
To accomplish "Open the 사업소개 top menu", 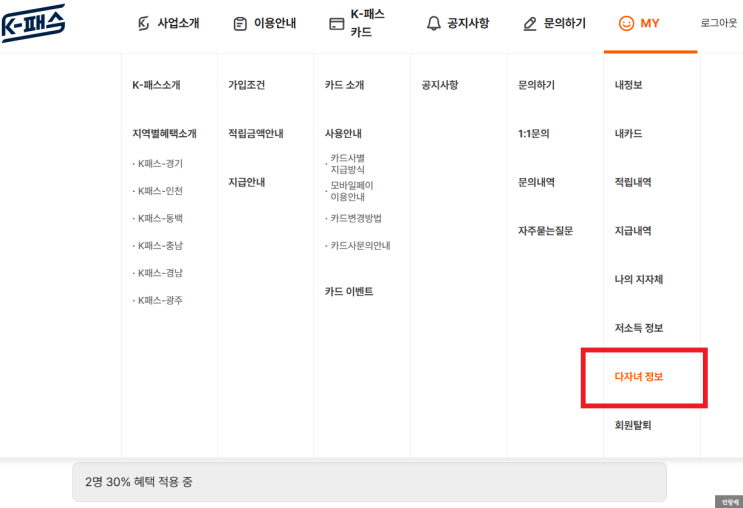I will (x=178, y=23).
